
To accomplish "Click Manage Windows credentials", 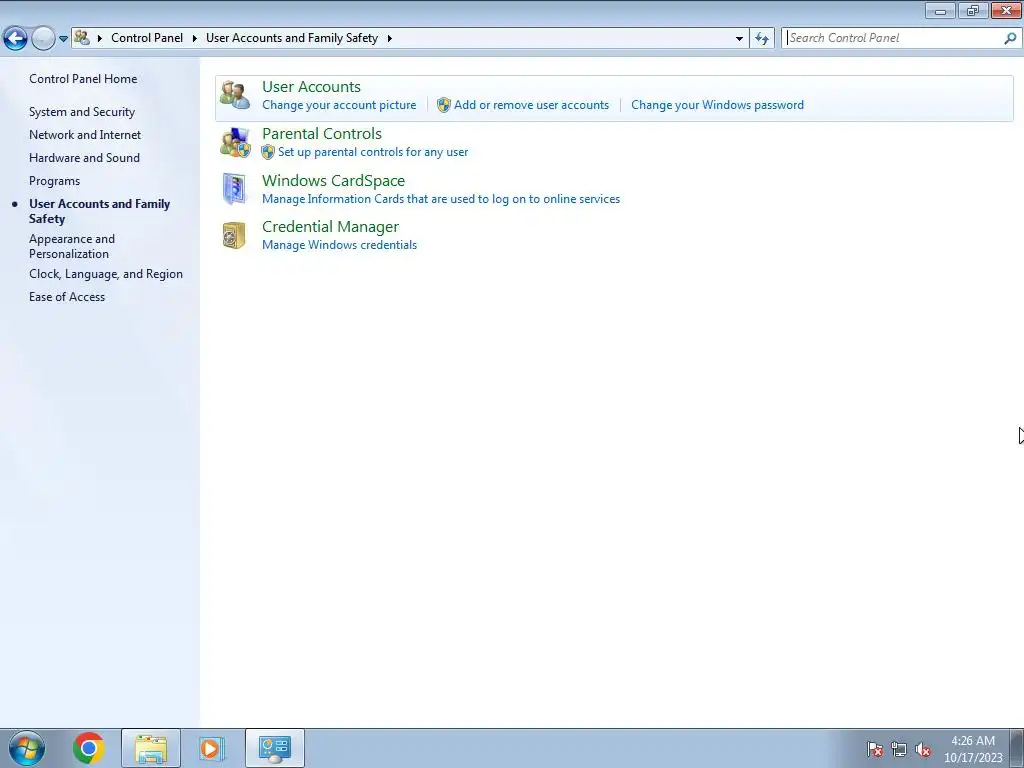I will tap(339, 246).
